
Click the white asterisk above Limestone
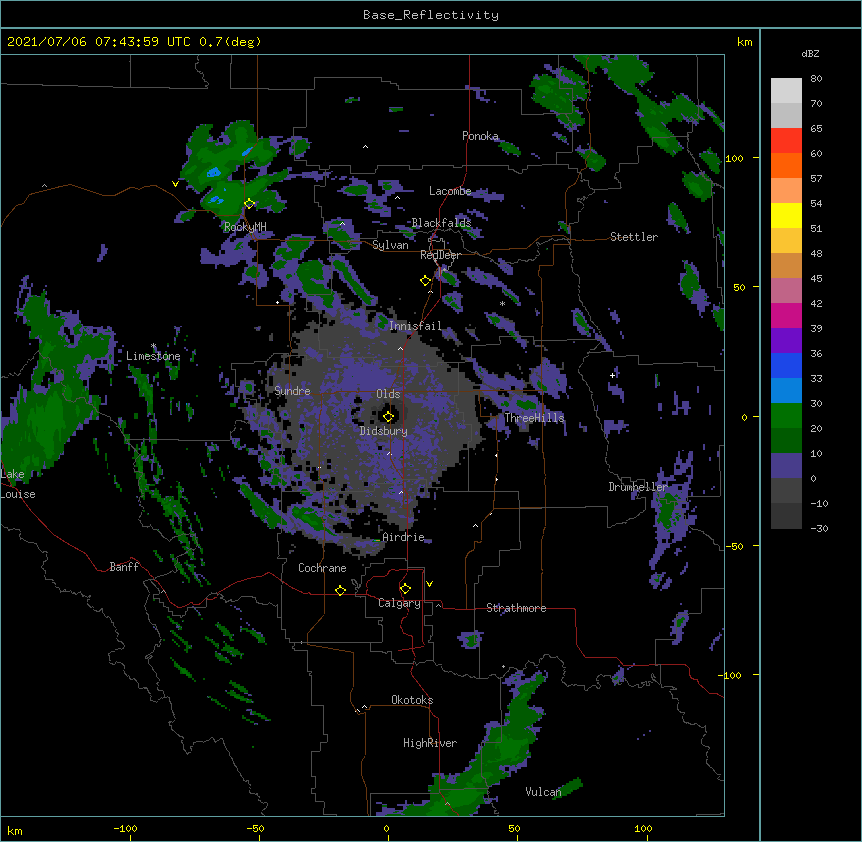(x=153, y=346)
